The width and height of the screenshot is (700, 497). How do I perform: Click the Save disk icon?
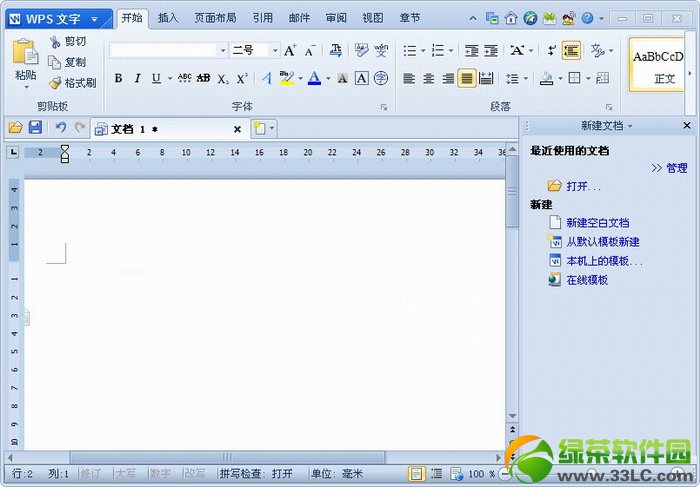pos(35,128)
